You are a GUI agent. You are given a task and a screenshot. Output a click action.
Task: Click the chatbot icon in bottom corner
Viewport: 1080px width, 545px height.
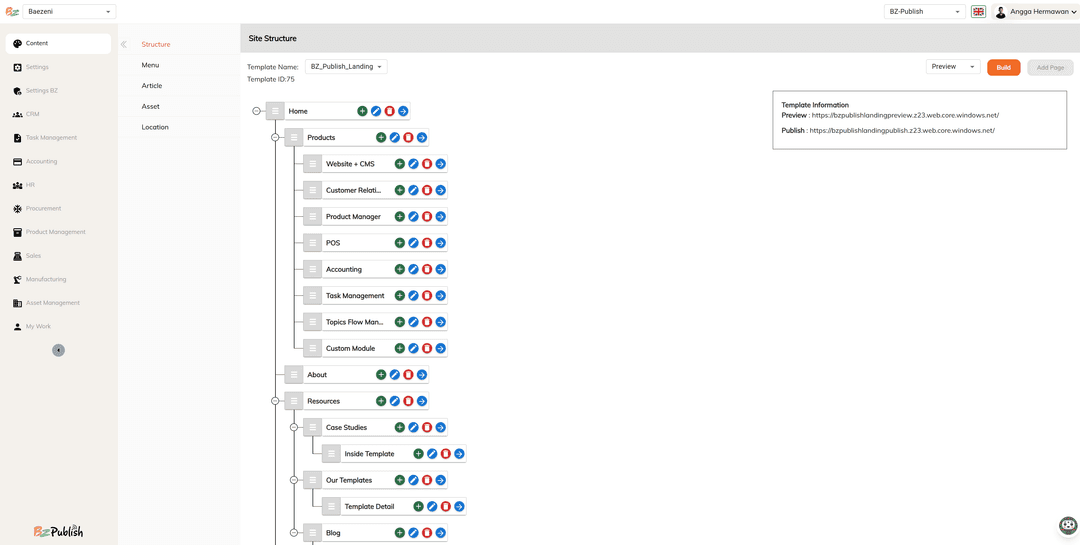coord(1068,526)
